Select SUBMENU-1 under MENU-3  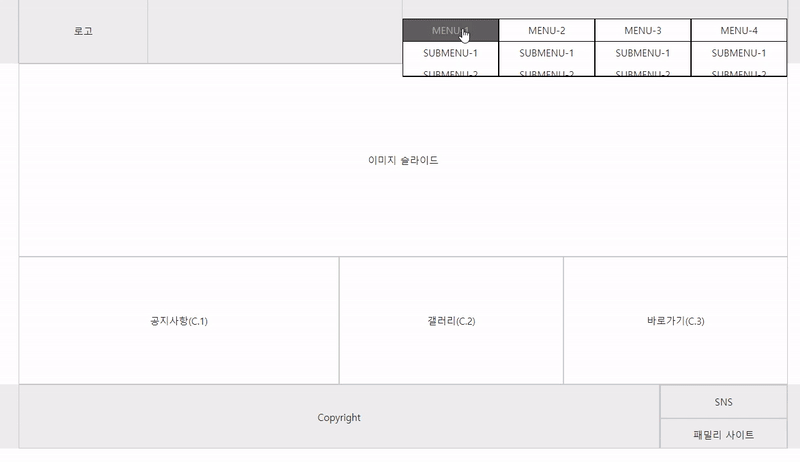(x=643, y=53)
